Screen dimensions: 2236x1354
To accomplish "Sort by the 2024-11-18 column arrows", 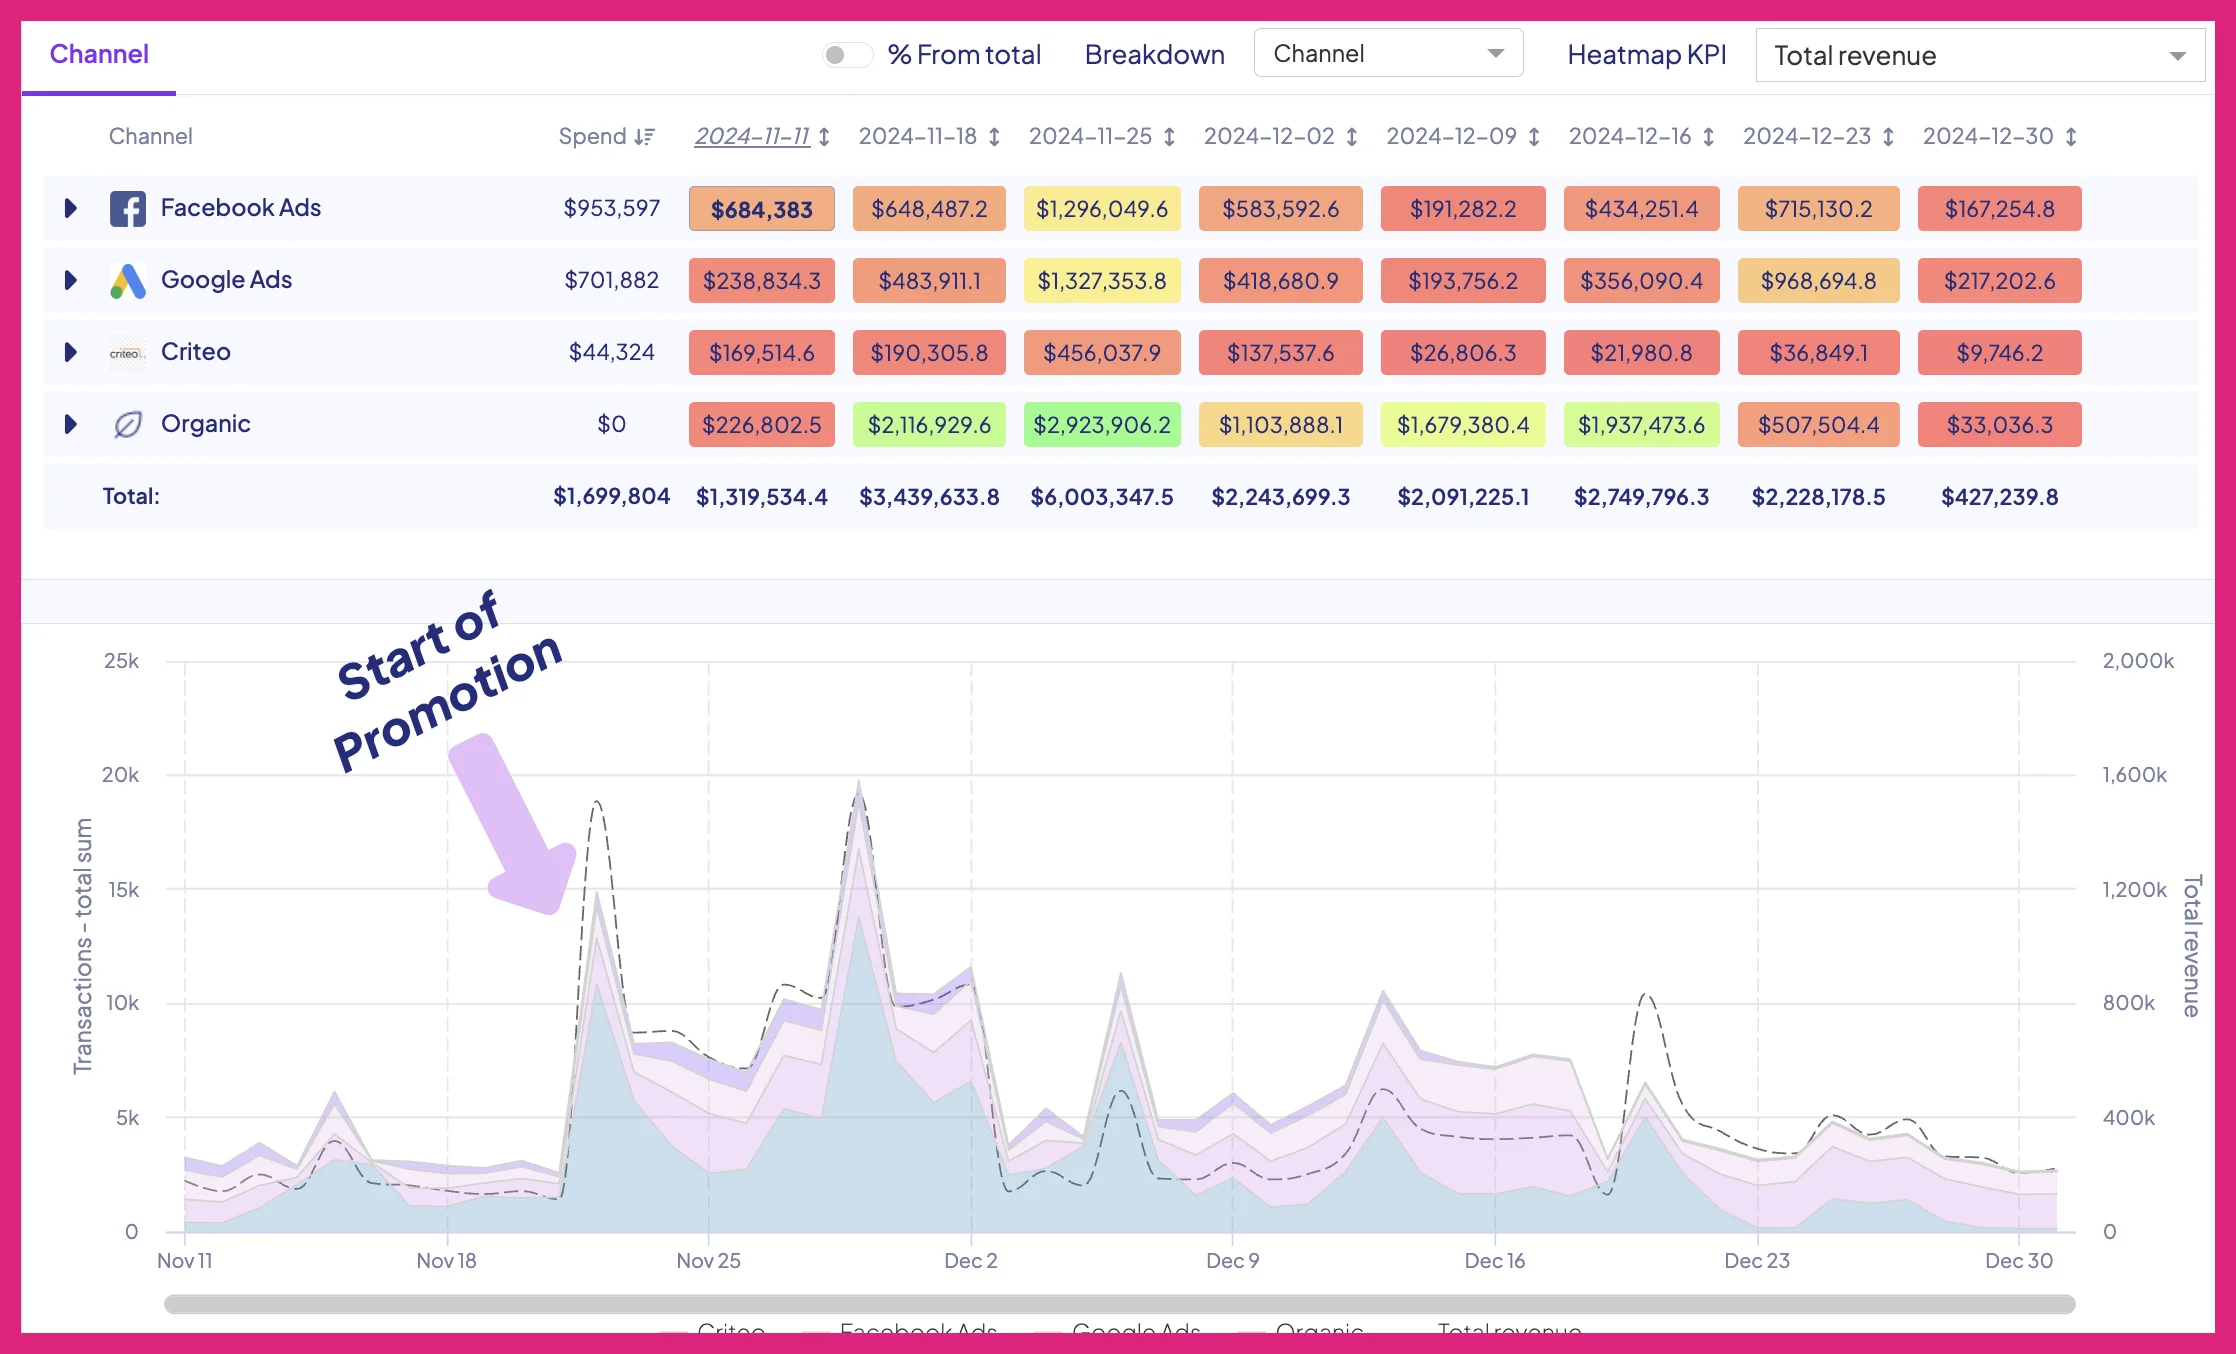I will pos(993,136).
